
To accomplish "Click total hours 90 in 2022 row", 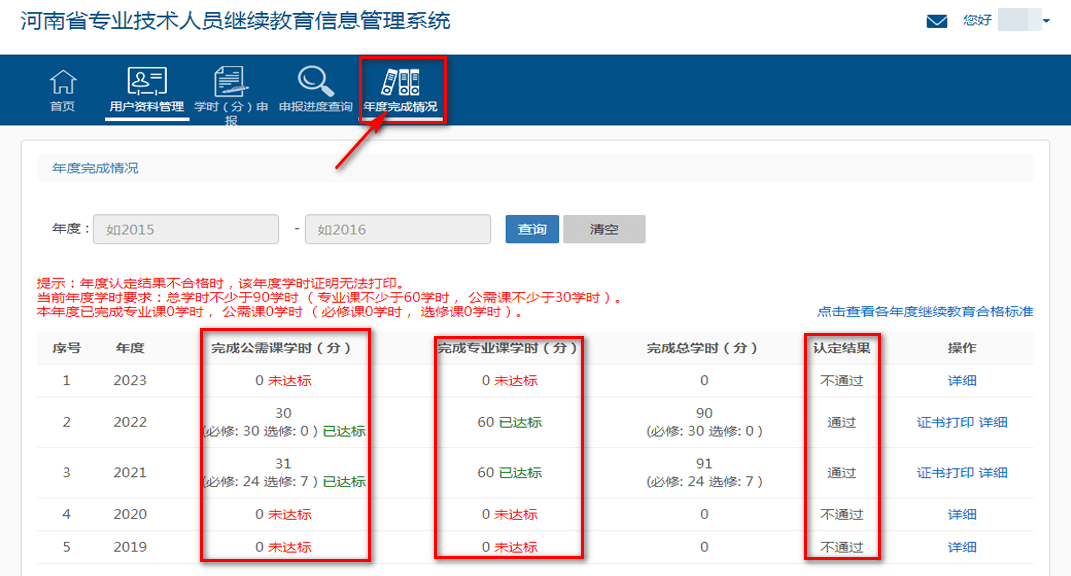I will 704,413.
